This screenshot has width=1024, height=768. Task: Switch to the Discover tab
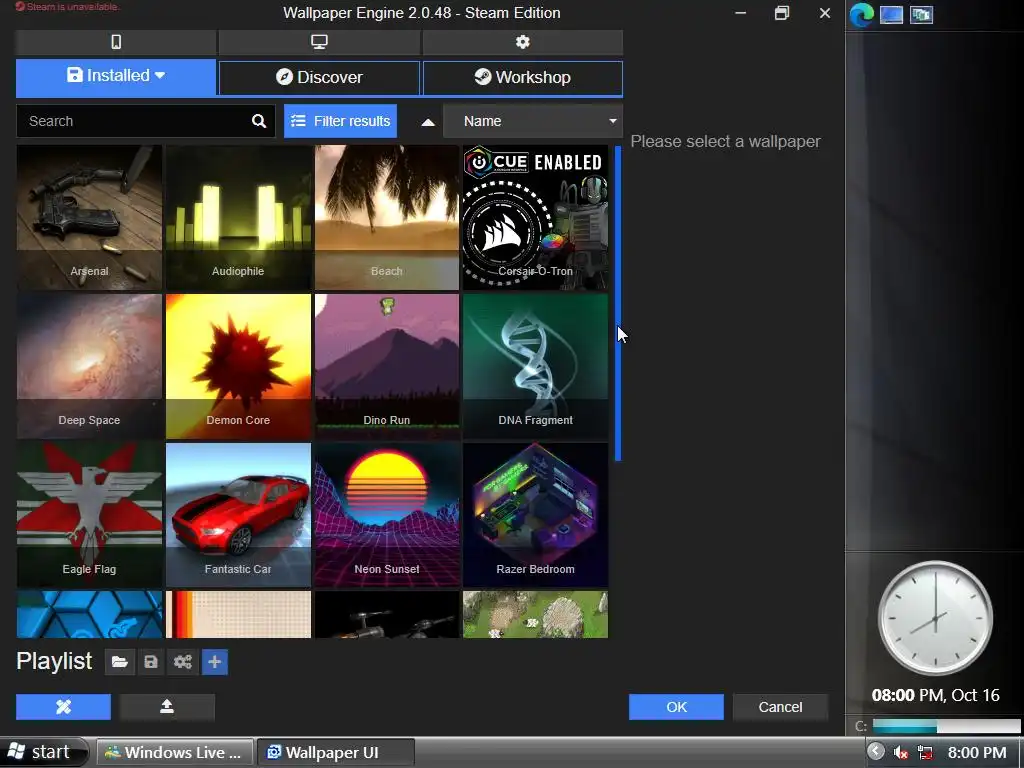point(319,78)
